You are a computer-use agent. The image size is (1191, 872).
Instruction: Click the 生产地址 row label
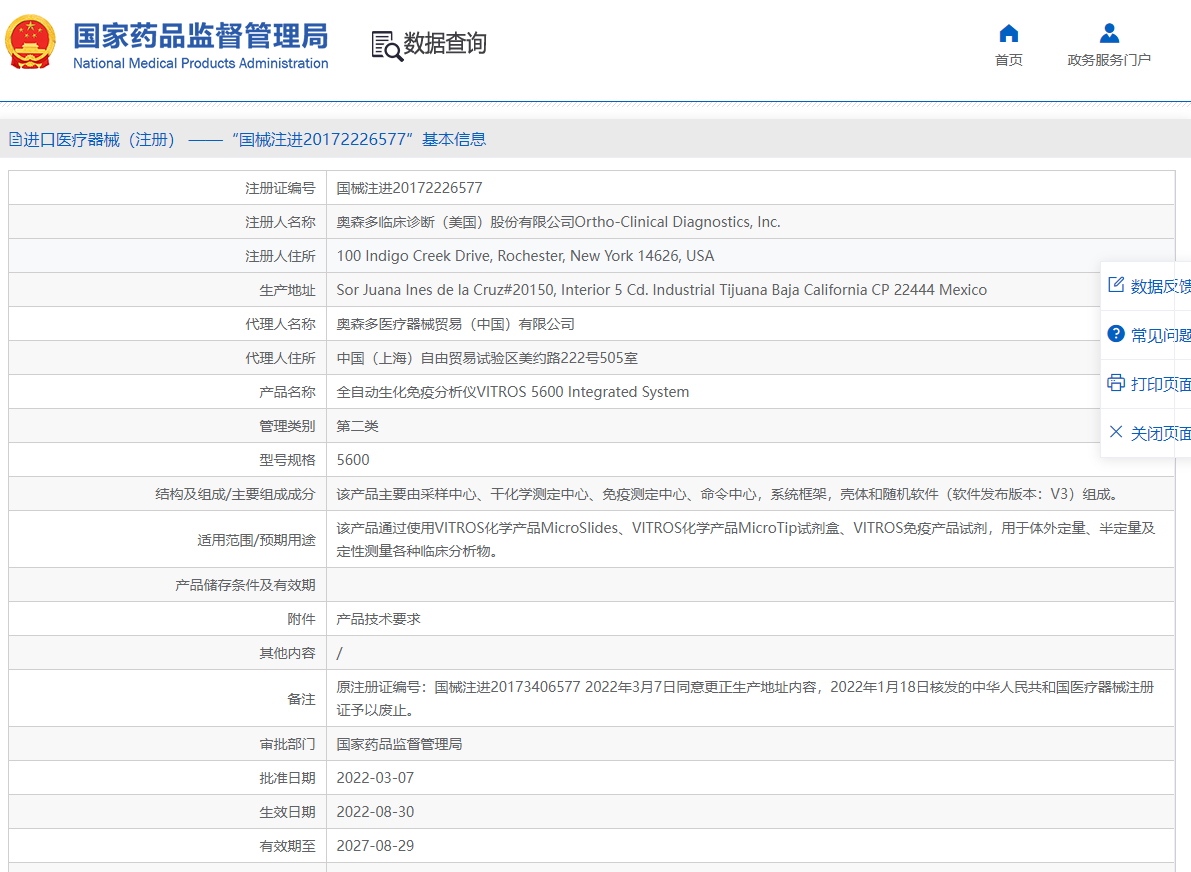coord(287,290)
